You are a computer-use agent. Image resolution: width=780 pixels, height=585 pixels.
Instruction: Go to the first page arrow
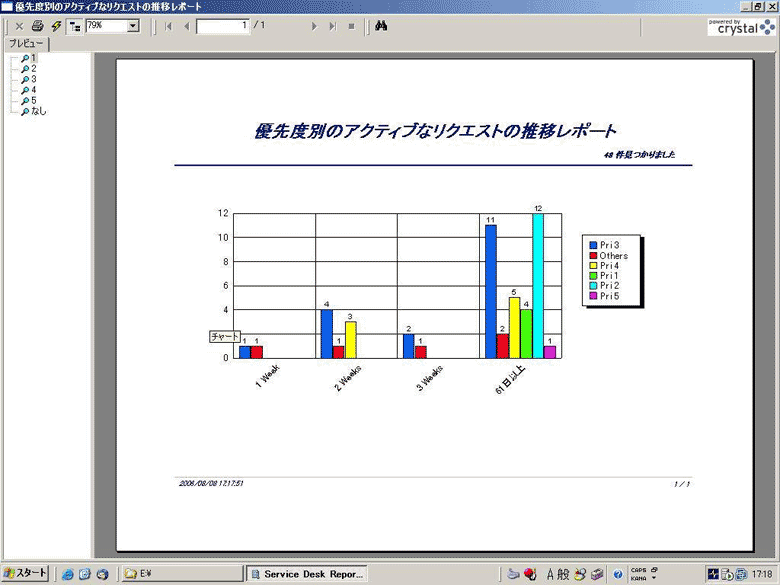click(168, 26)
